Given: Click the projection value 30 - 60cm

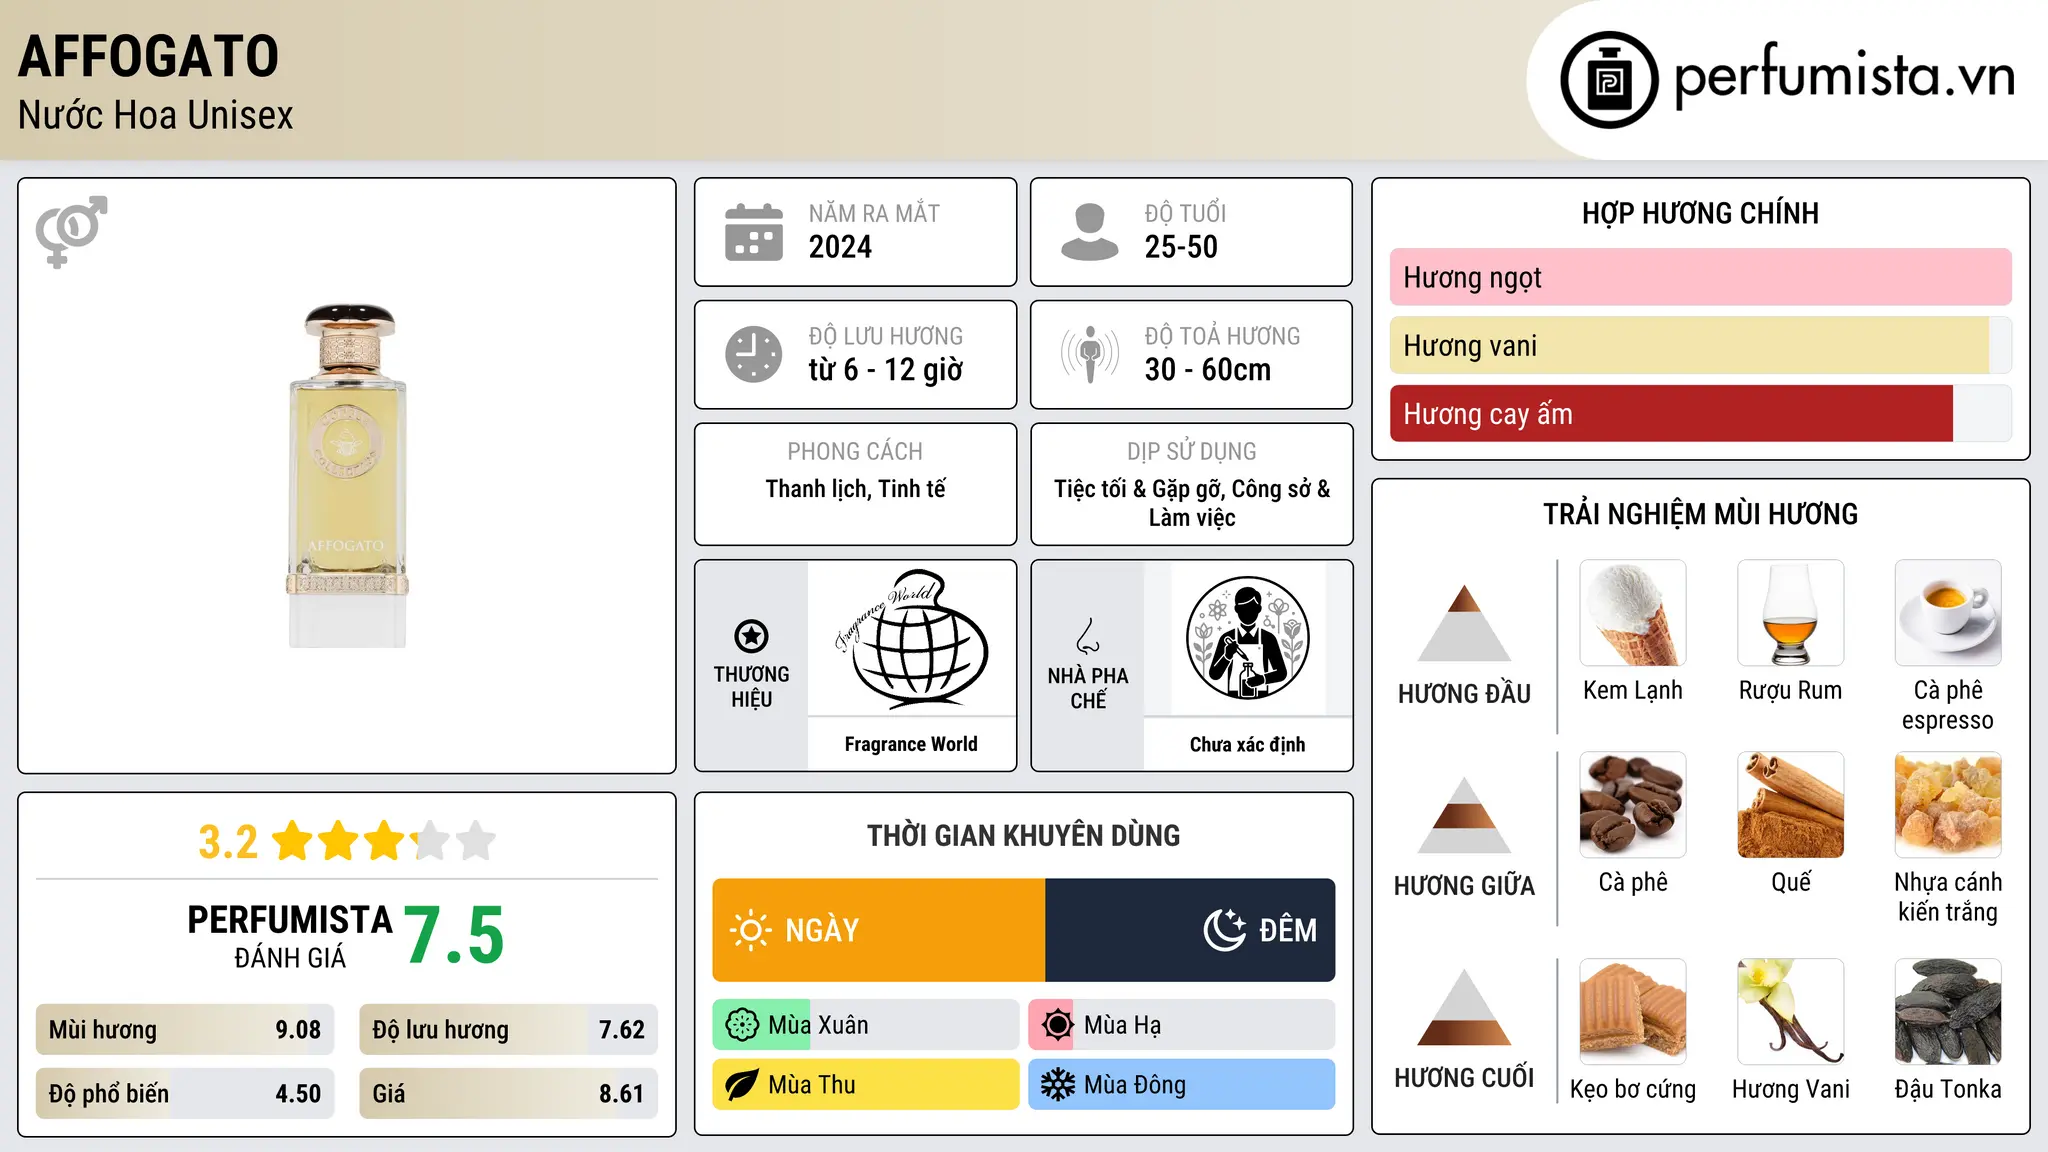Looking at the screenshot, I should (1208, 370).
